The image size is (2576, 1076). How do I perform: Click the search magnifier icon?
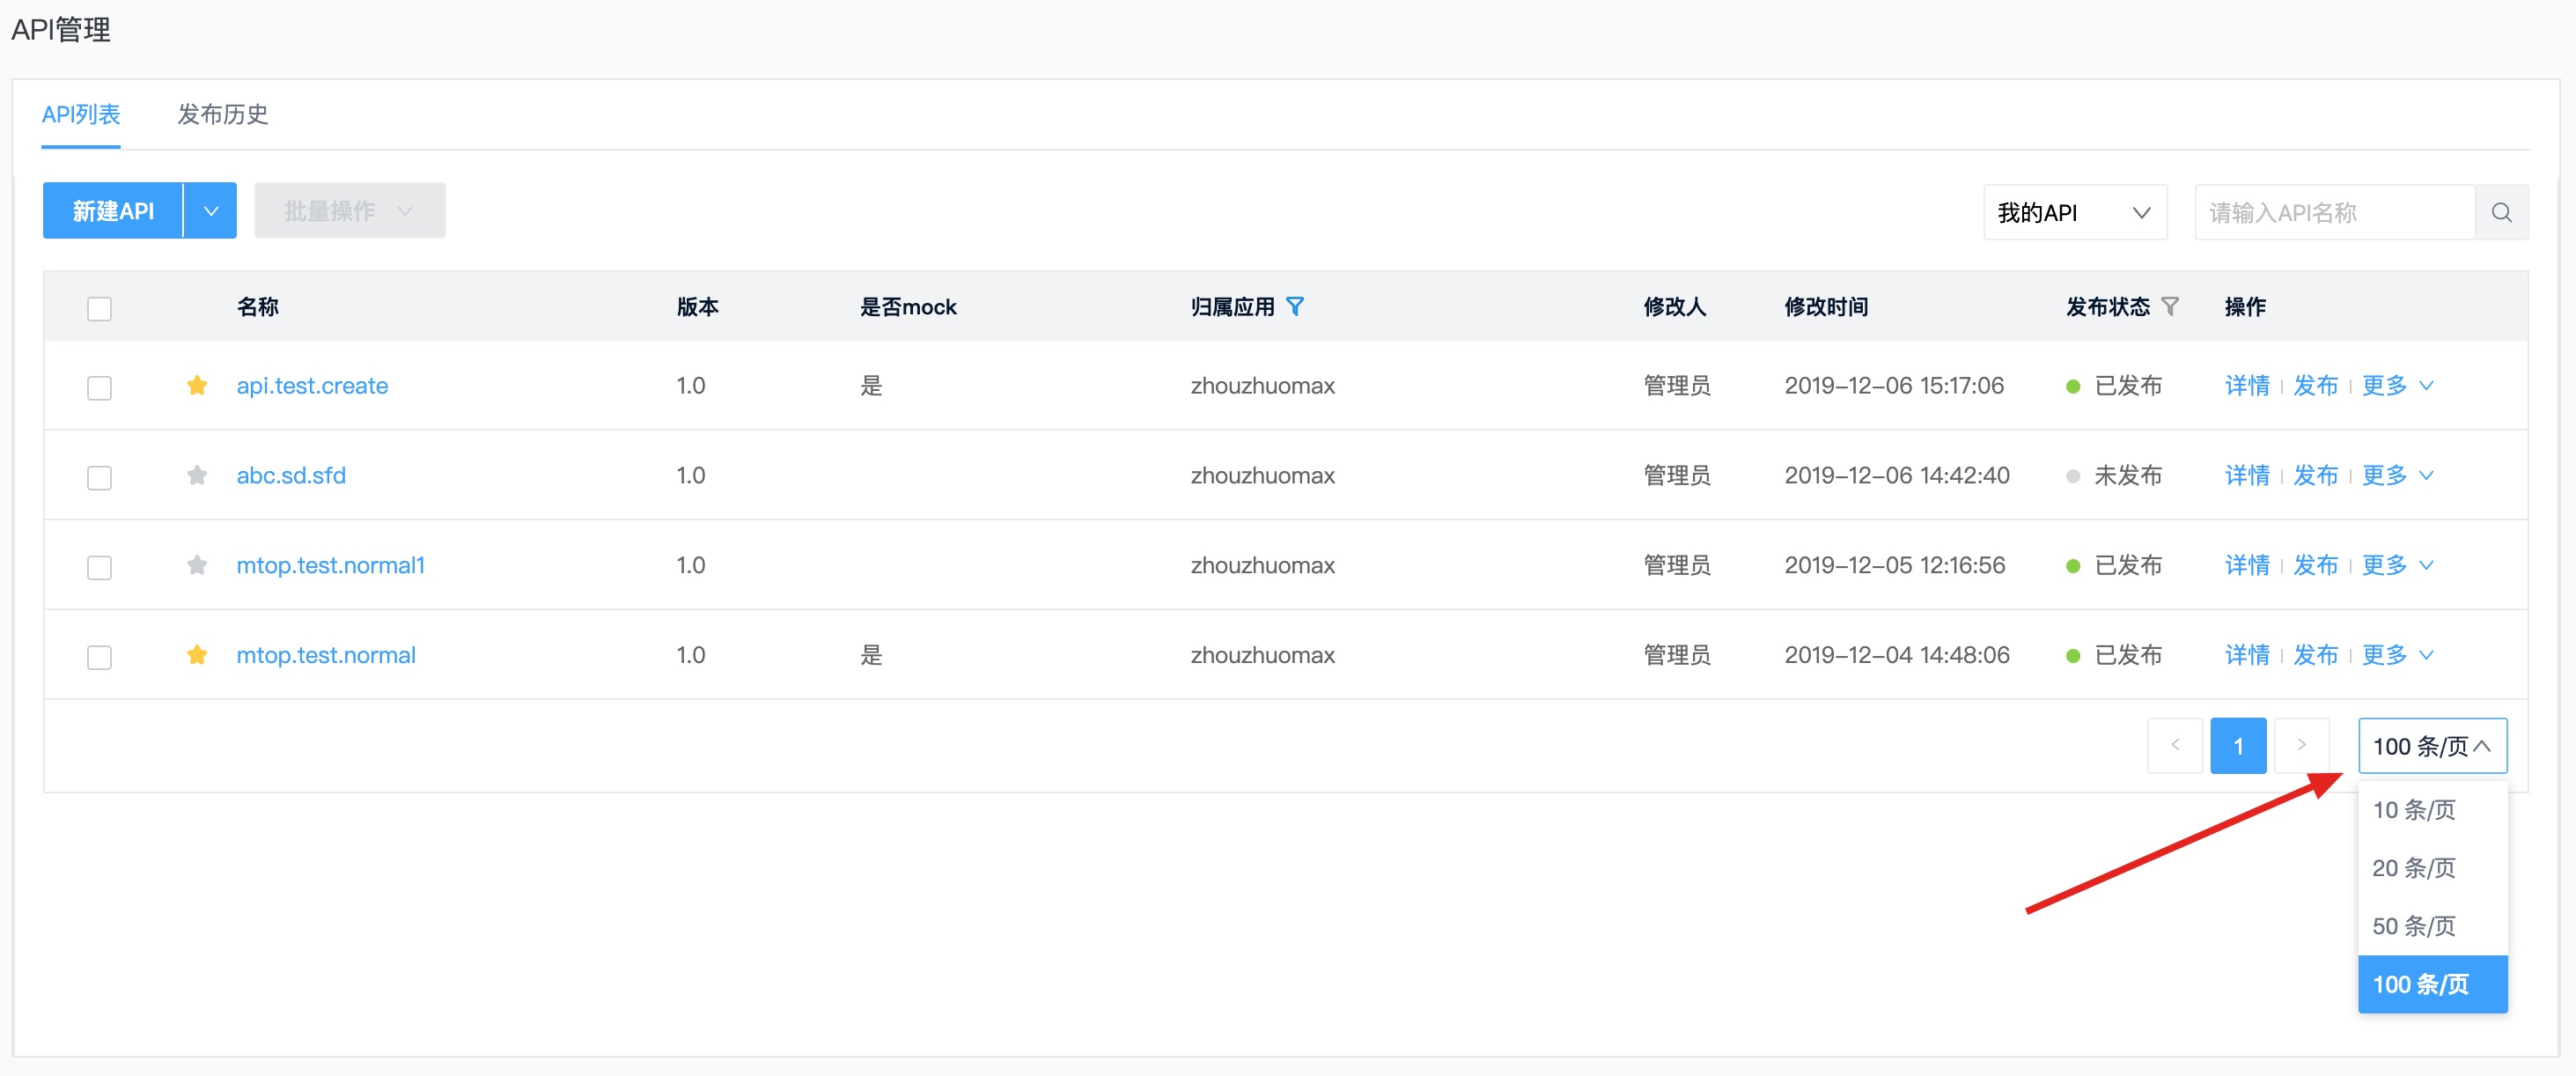(2501, 212)
